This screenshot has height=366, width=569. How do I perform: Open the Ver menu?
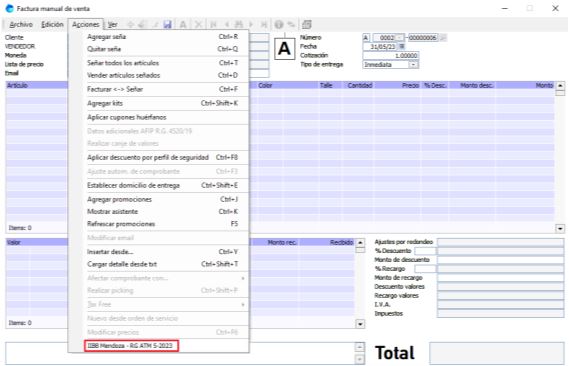(x=112, y=25)
